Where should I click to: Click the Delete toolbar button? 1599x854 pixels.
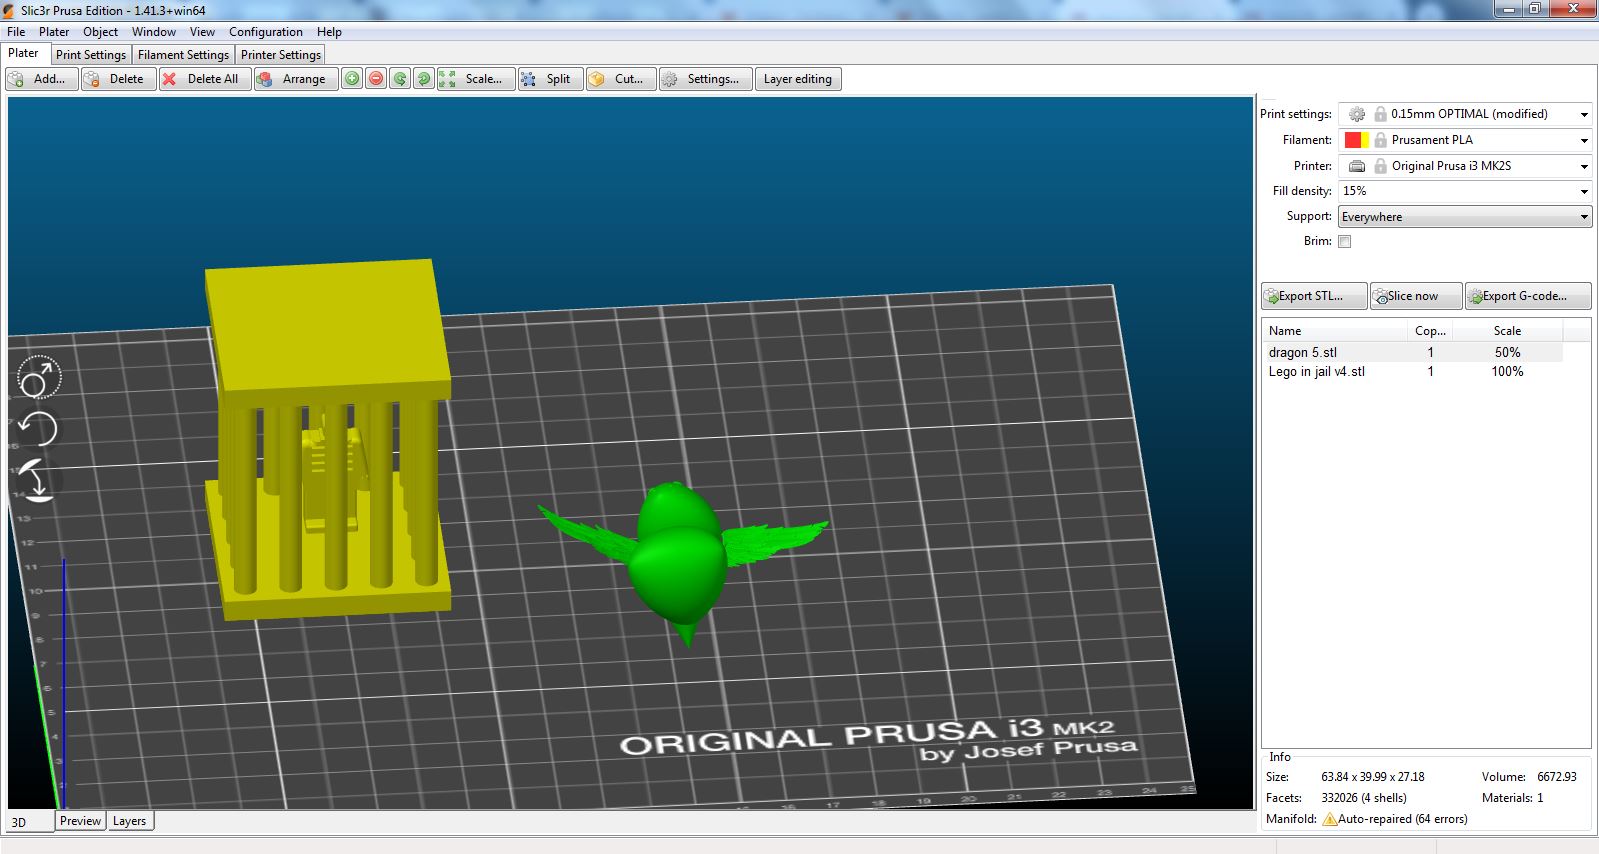tap(119, 79)
